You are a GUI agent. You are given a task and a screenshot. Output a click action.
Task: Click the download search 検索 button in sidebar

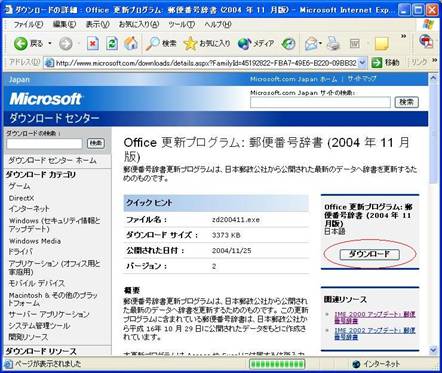point(96,143)
